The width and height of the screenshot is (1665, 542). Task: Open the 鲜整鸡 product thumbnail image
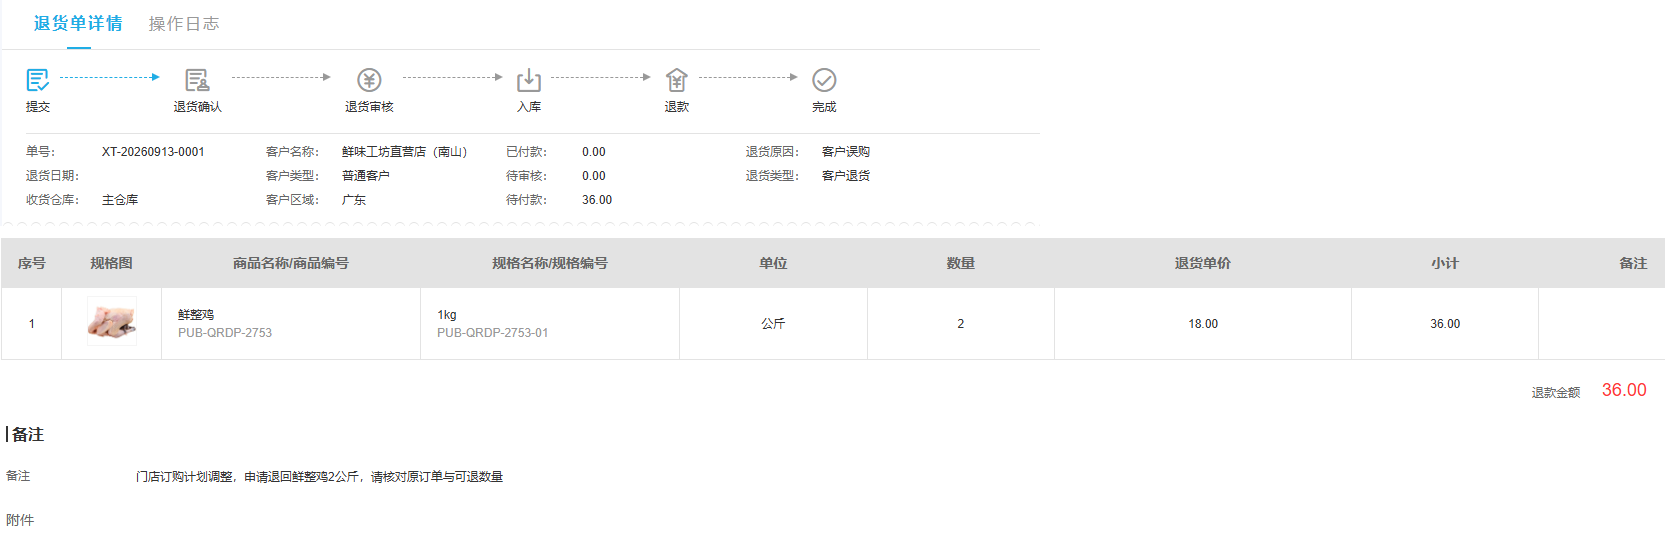111,322
